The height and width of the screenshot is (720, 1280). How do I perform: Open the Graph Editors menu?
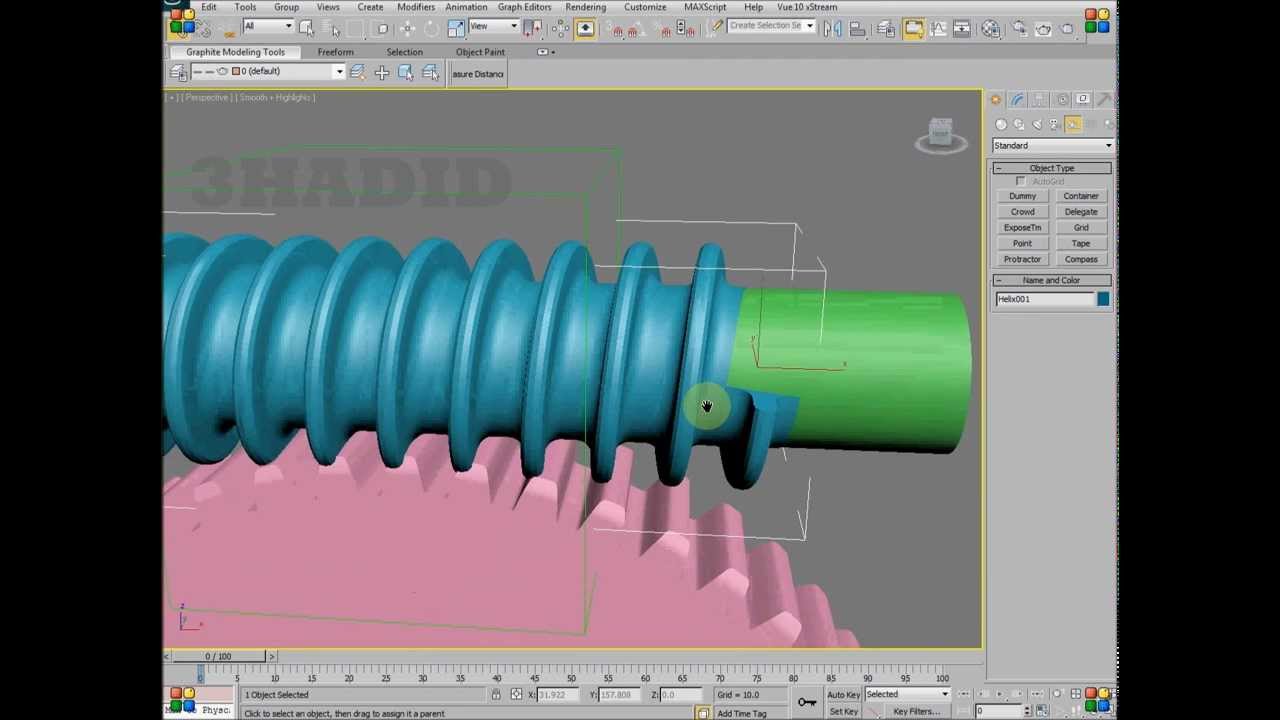tap(524, 7)
